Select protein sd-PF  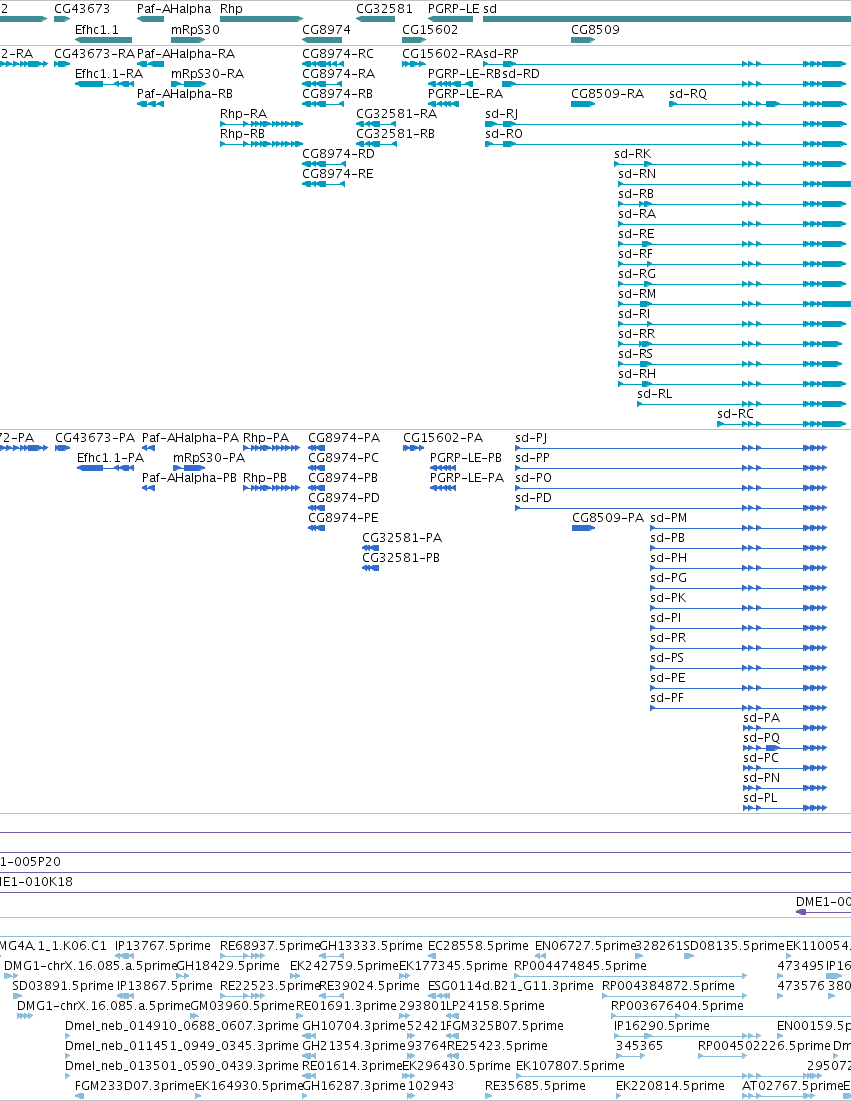coord(667,698)
